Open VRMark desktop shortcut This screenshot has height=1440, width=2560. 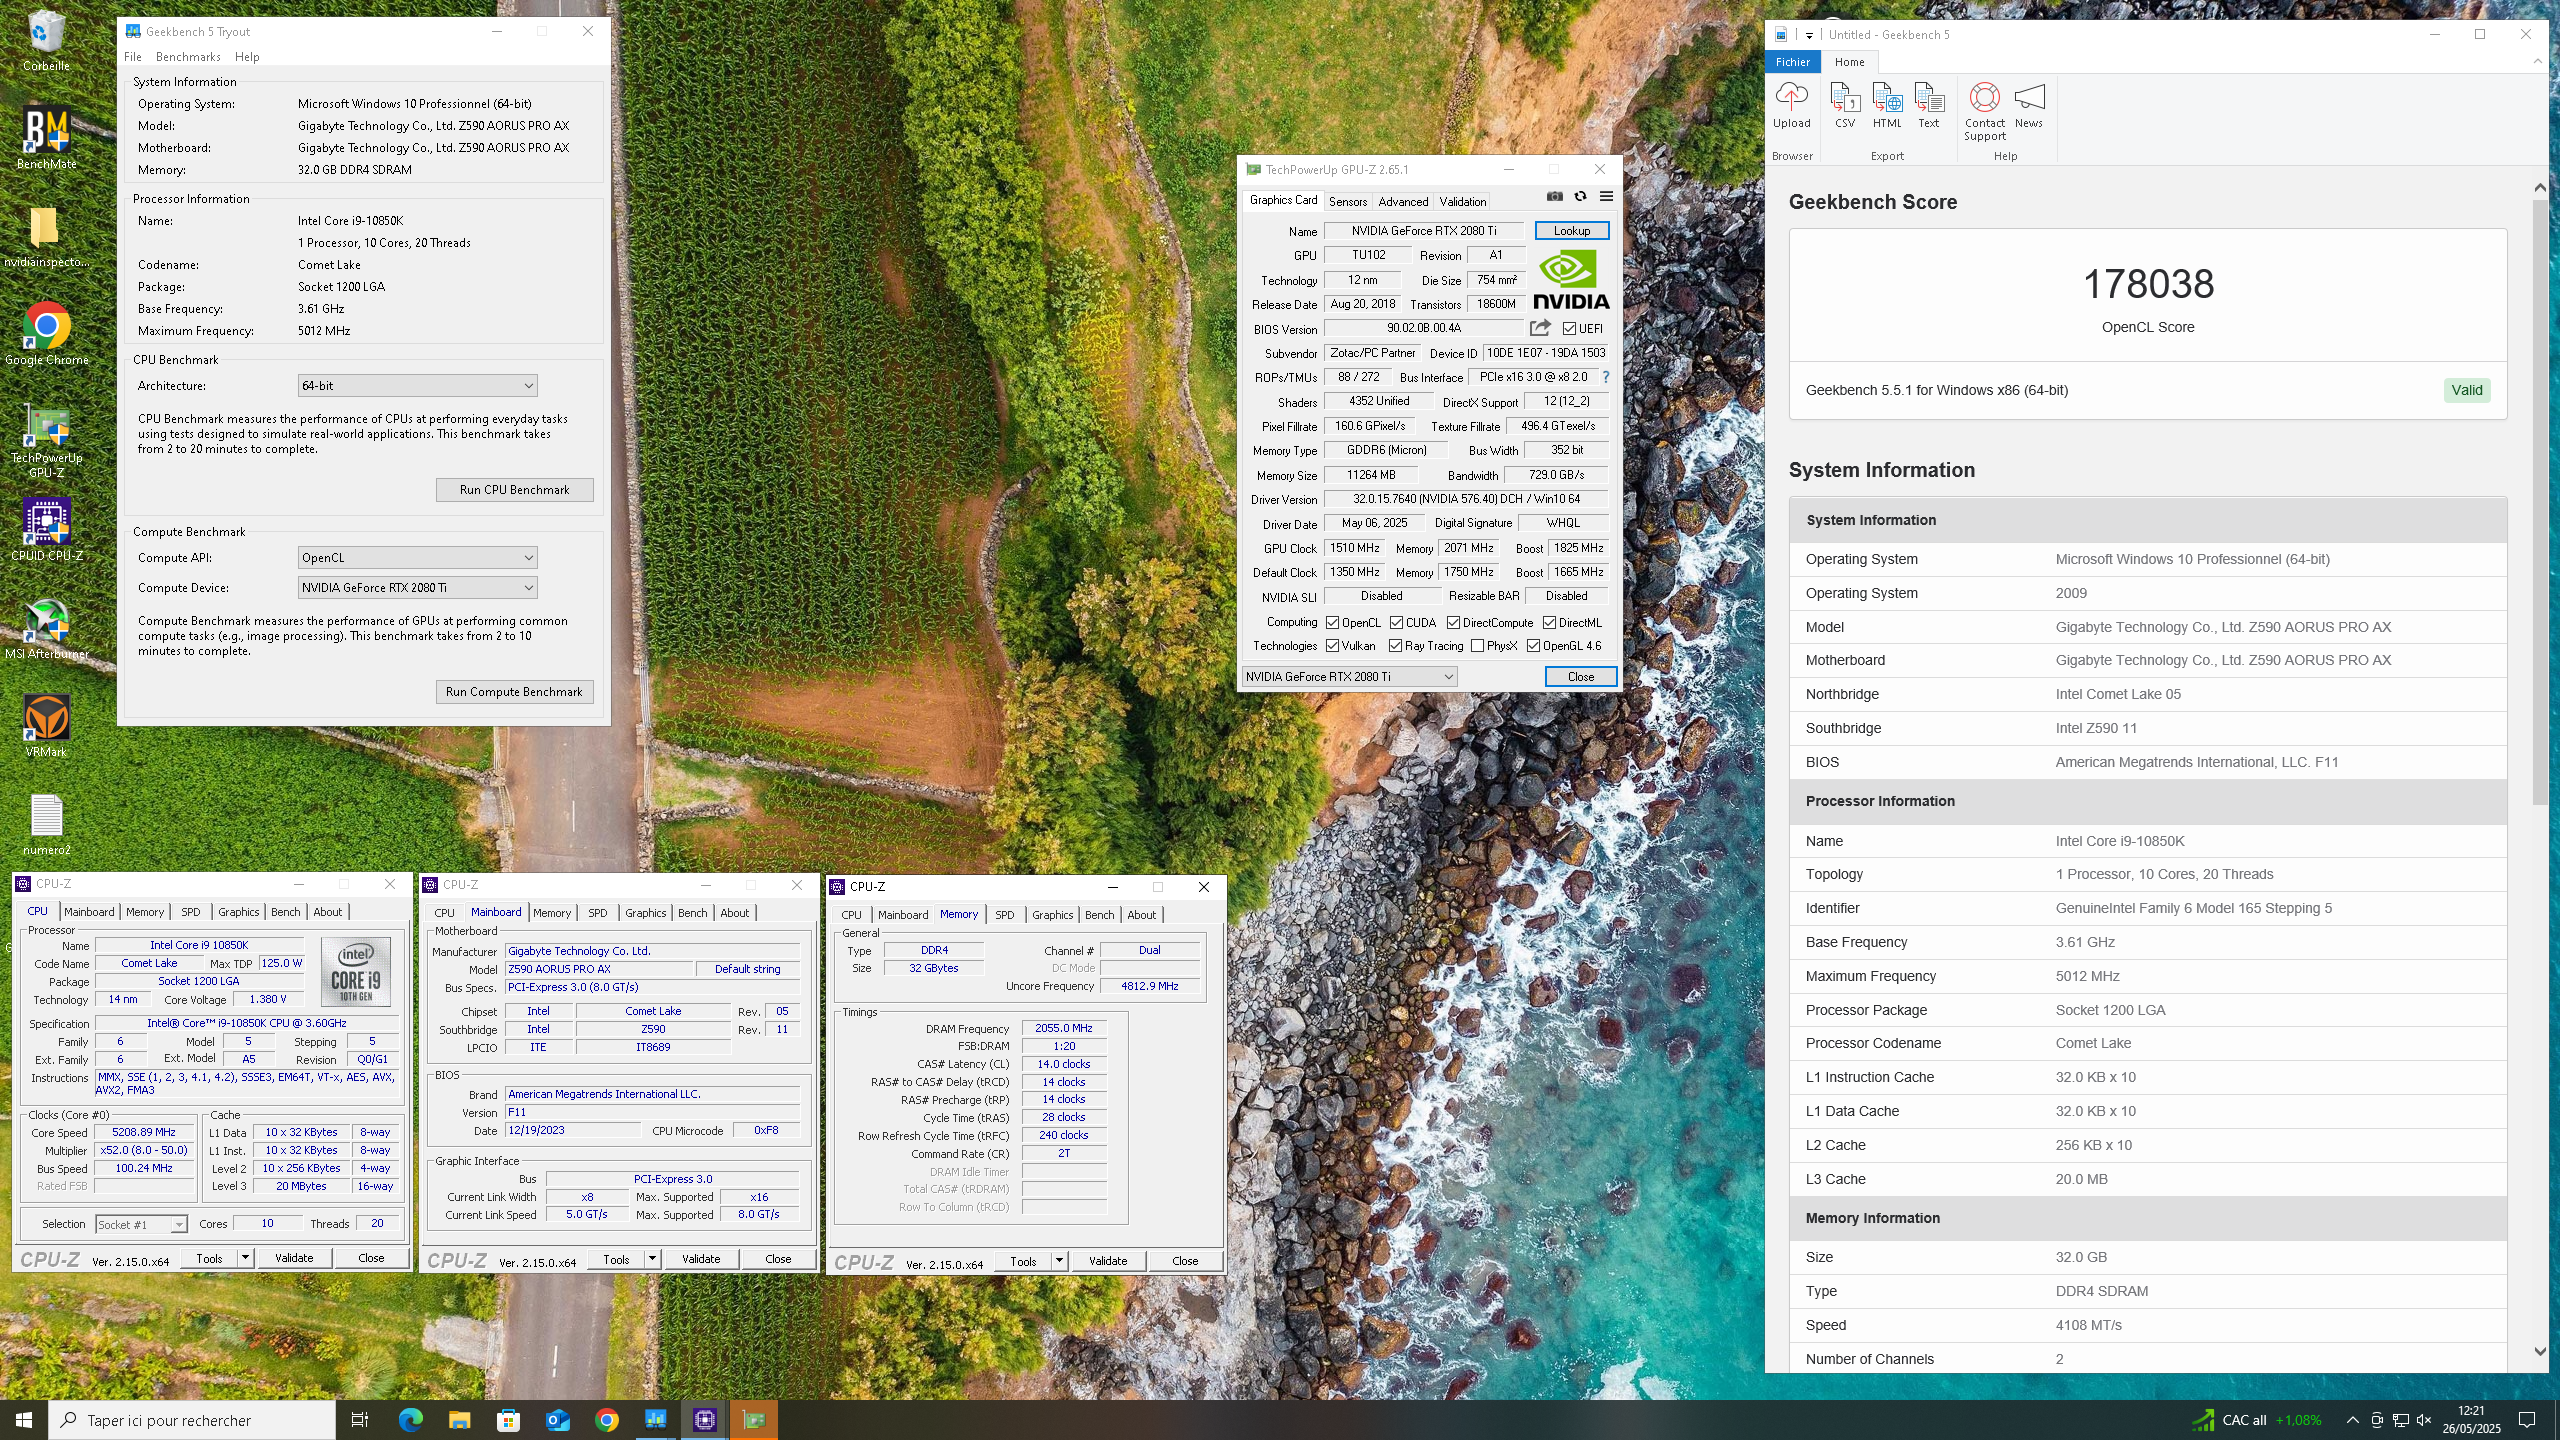(46, 726)
